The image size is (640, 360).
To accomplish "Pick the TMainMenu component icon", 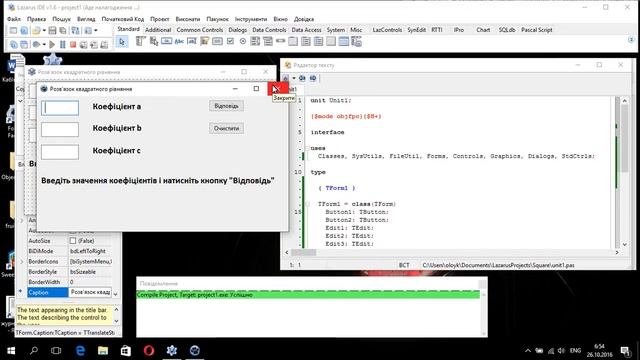I will pyautogui.click(x=140, y=41).
